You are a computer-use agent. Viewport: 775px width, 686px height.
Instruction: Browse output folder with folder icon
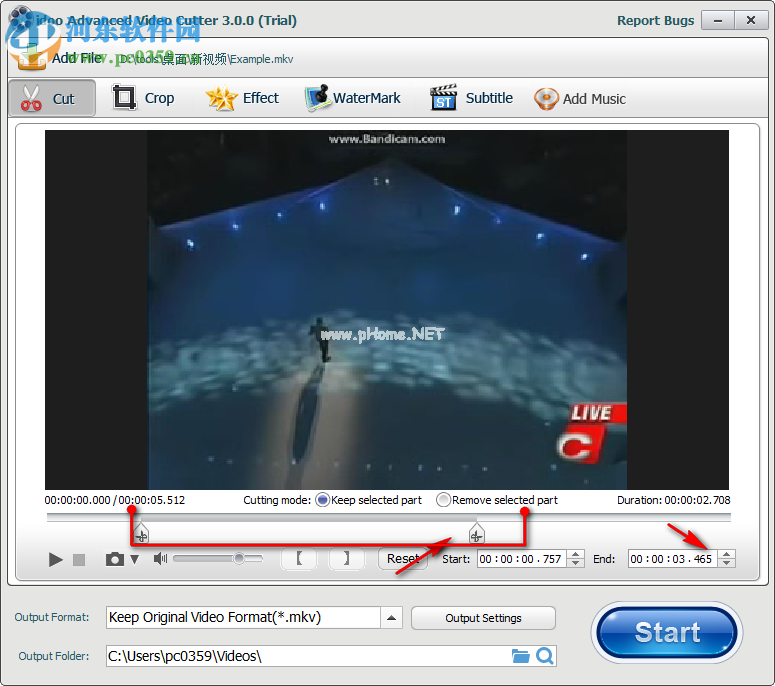(x=520, y=656)
